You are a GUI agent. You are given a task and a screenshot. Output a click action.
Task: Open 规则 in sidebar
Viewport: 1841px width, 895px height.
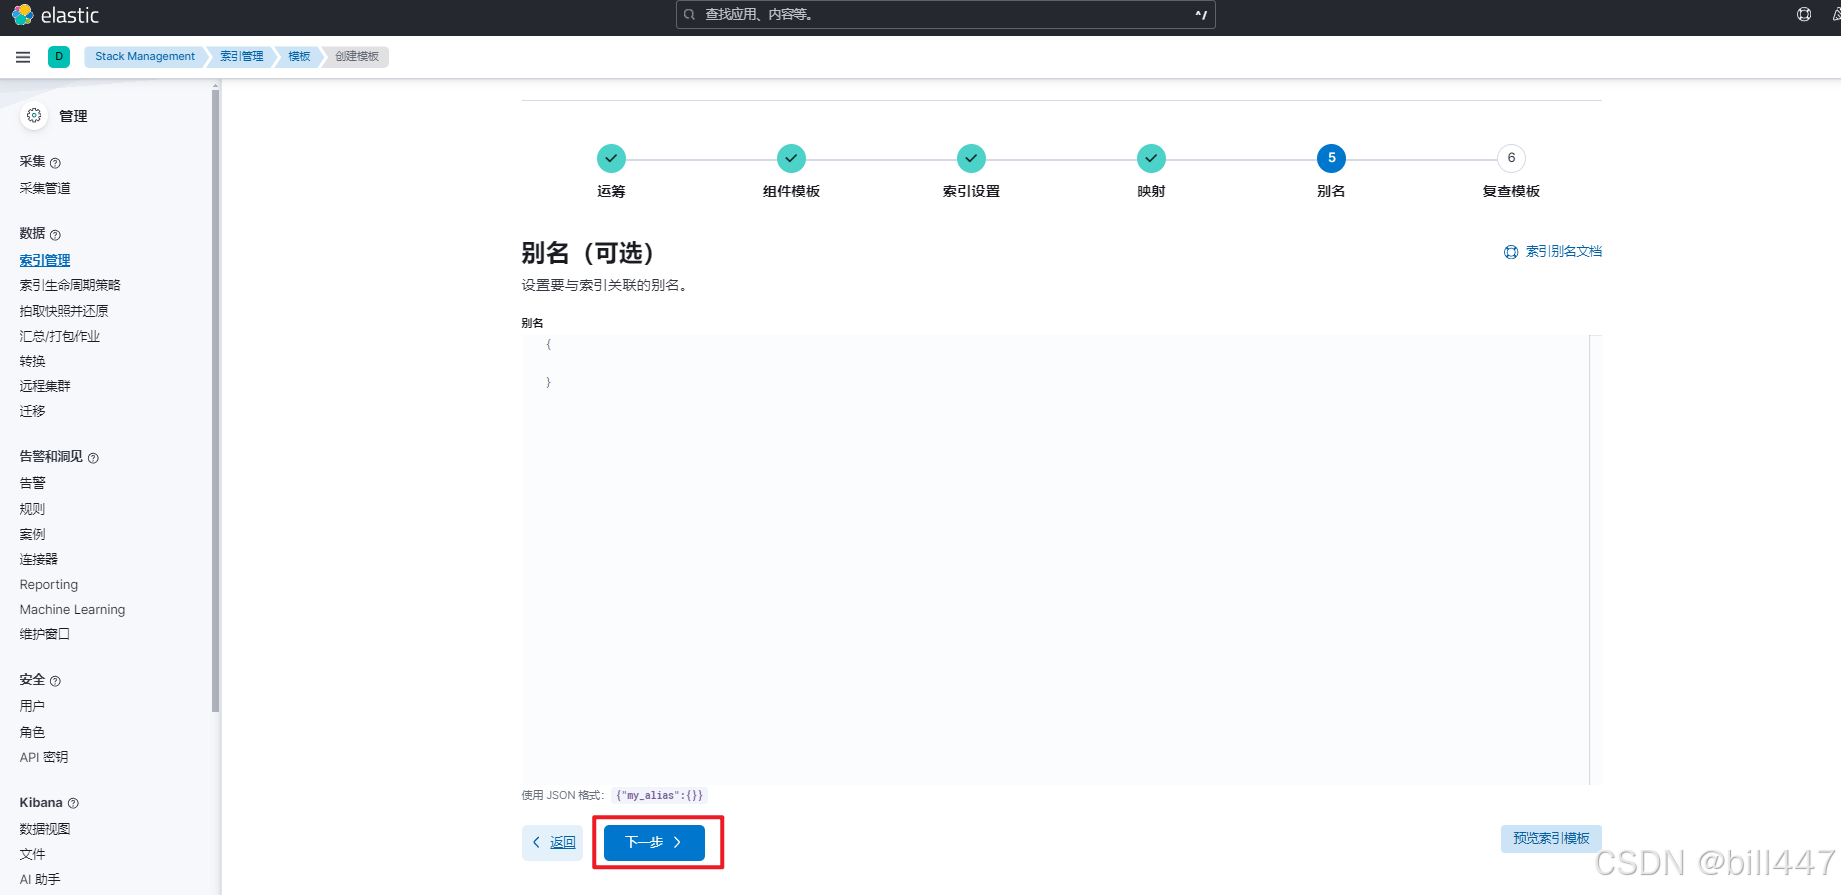tap(32, 509)
